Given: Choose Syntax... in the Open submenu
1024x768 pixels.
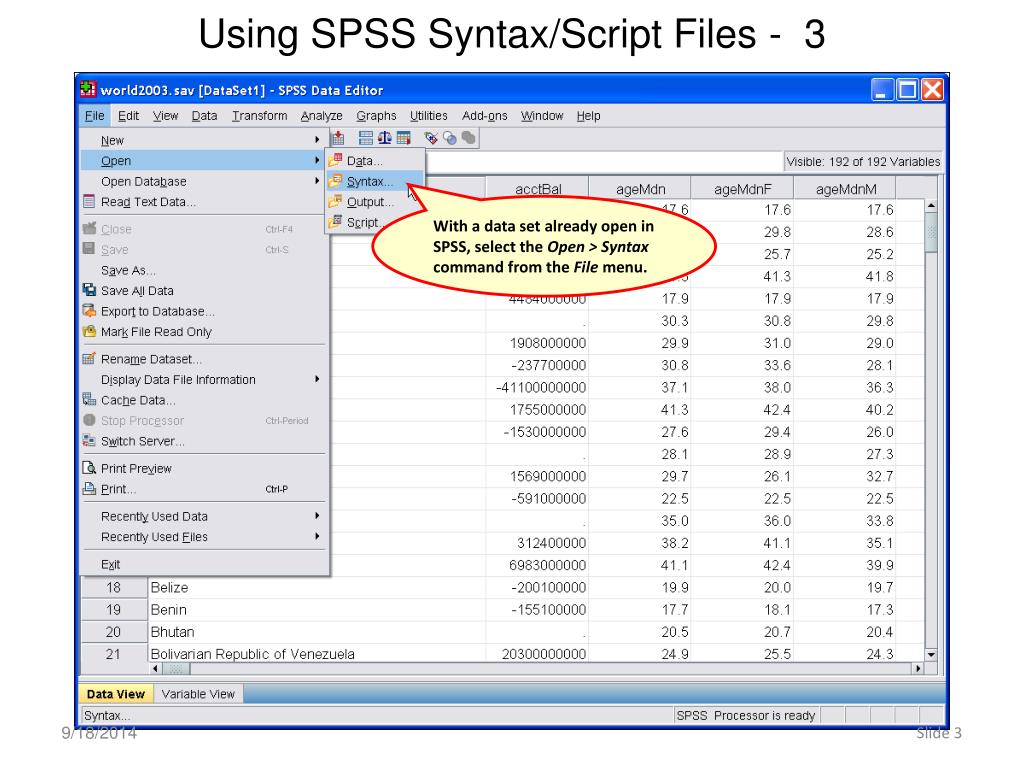Looking at the screenshot, I should (x=375, y=182).
